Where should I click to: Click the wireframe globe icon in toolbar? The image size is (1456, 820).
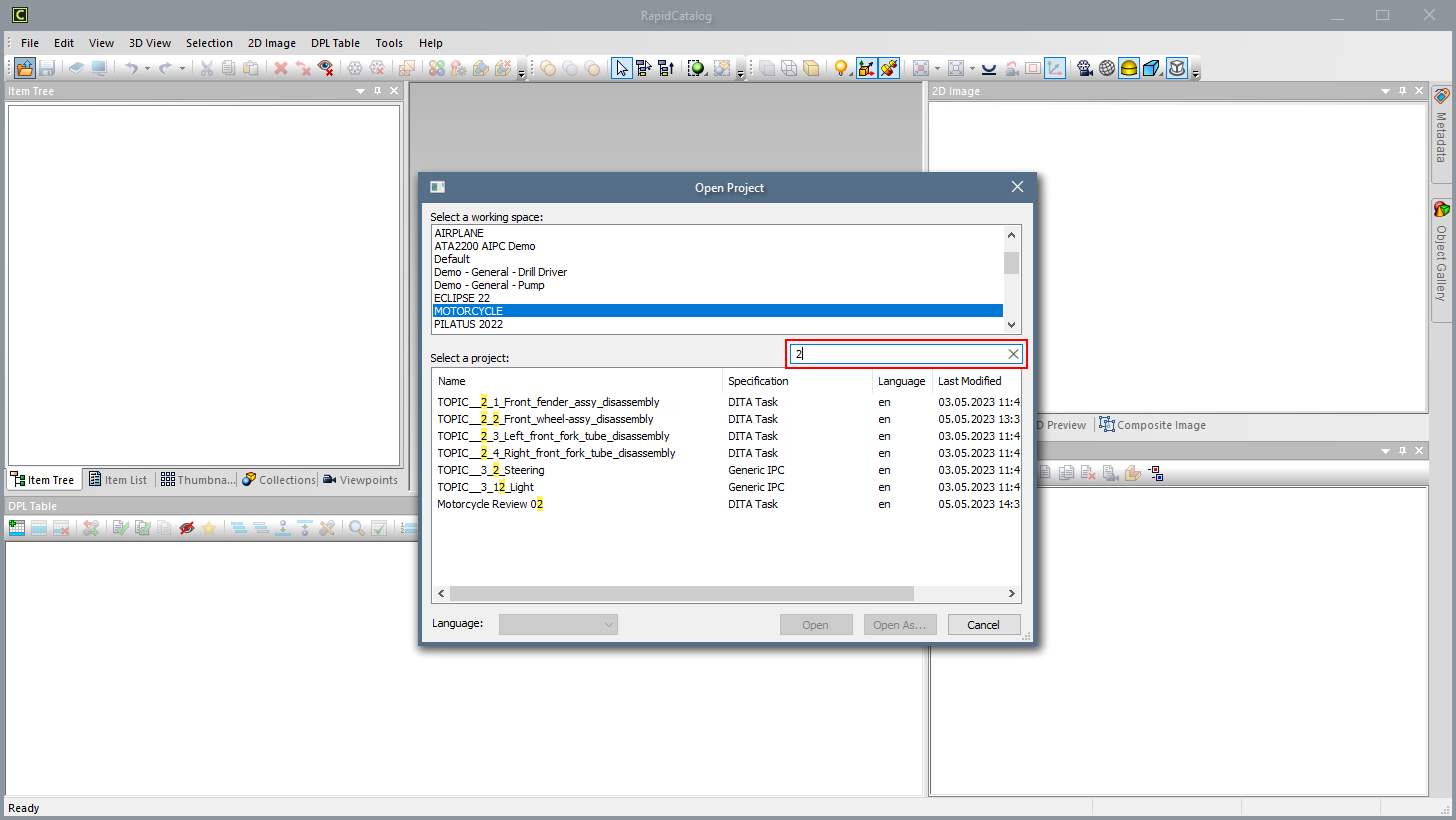coord(1106,68)
